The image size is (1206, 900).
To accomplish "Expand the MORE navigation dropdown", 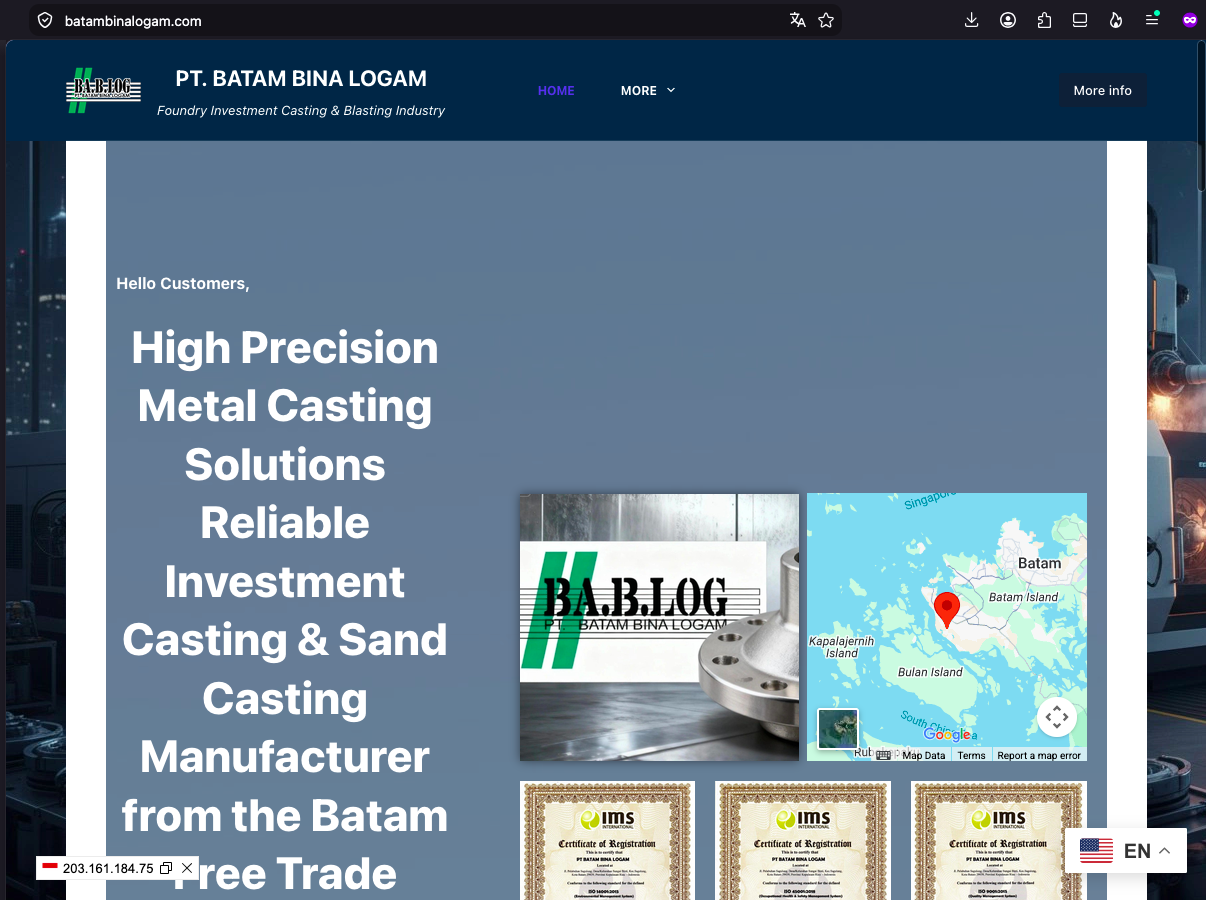I will click(x=648, y=90).
